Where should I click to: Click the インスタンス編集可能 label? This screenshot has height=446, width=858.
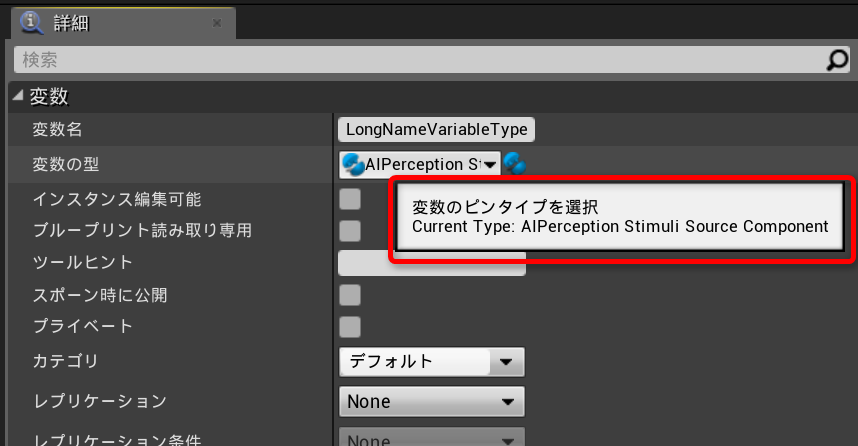tap(117, 199)
